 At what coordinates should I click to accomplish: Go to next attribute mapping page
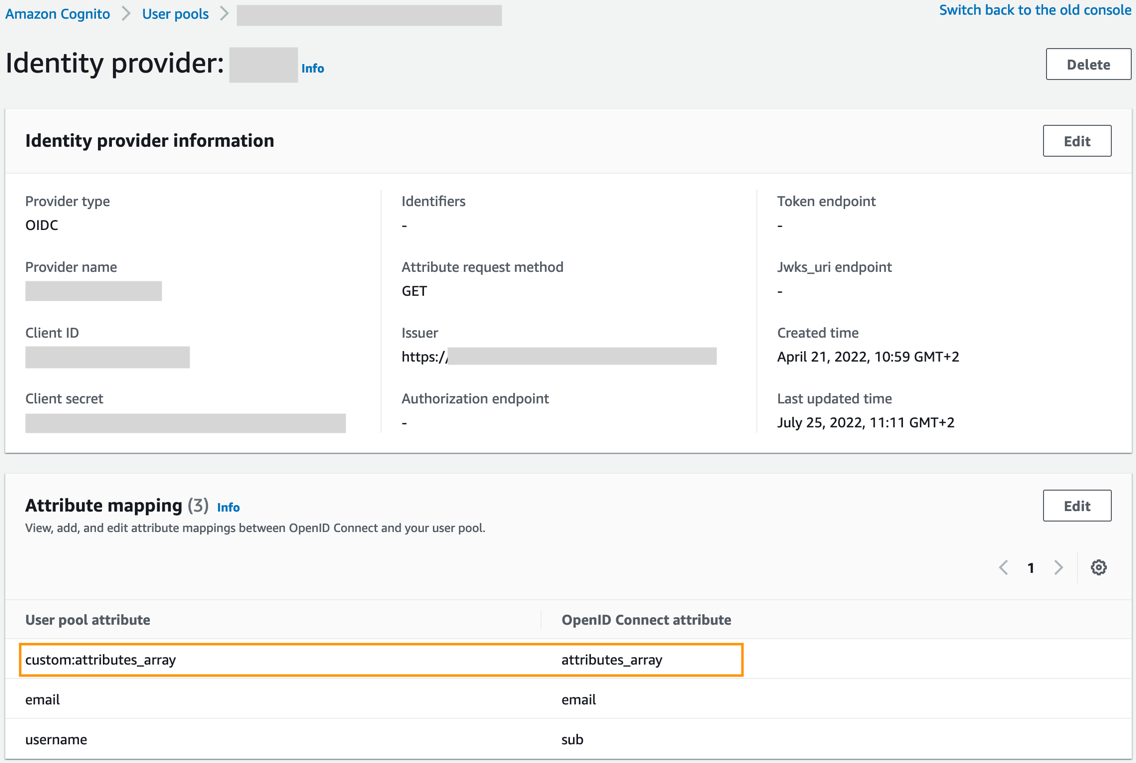(x=1058, y=568)
